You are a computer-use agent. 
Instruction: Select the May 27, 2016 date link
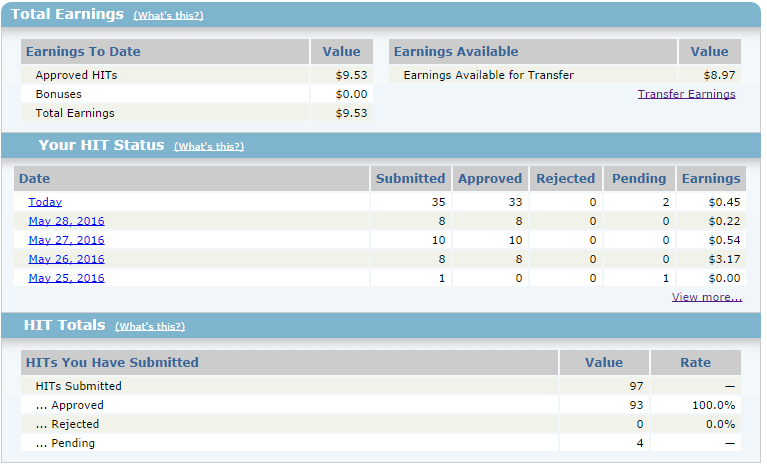[66, 240]
